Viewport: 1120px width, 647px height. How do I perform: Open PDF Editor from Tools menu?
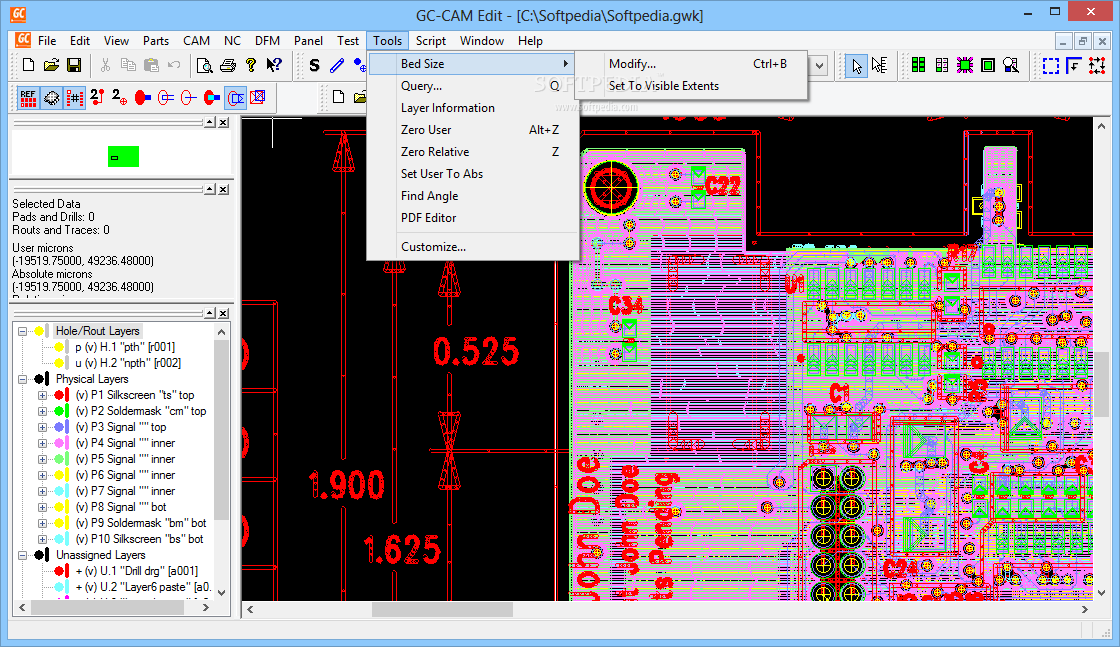[472, 218]
